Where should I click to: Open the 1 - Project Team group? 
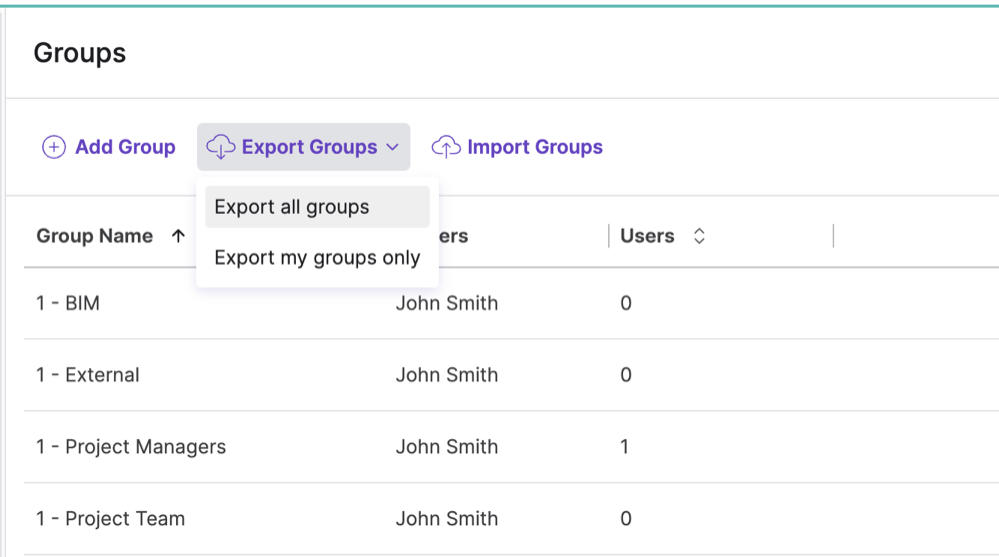tap(111, 519)
